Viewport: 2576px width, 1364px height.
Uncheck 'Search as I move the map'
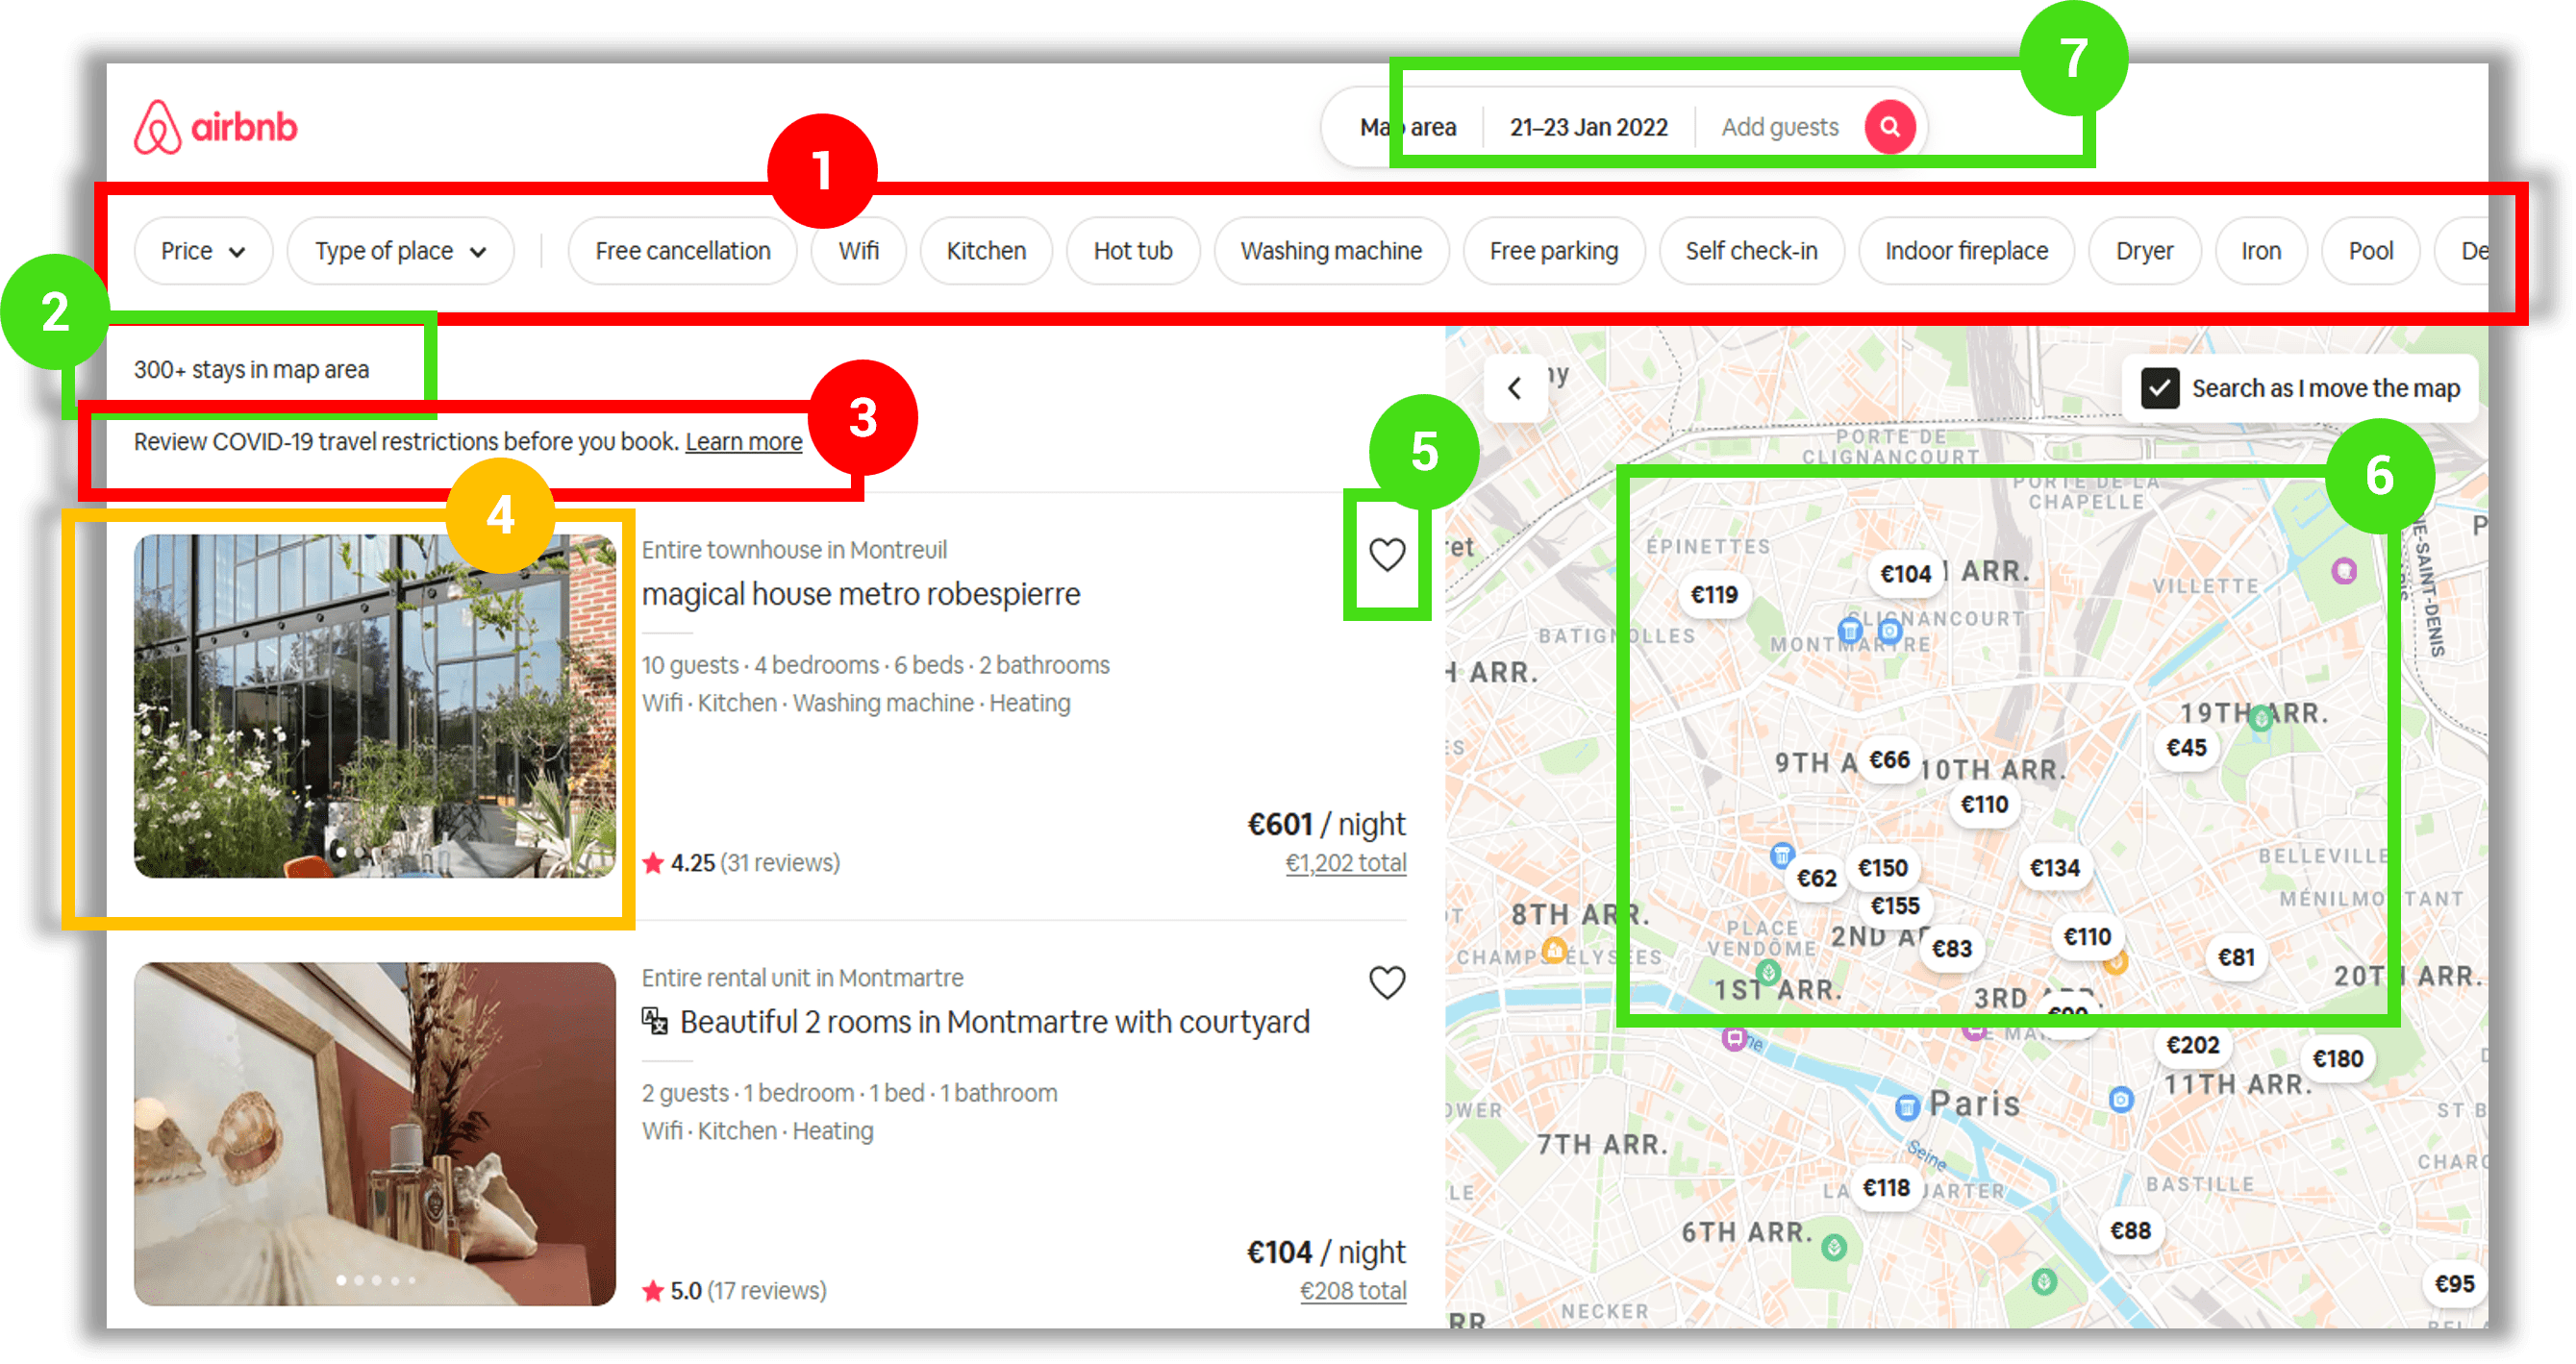pos(2160,388)
